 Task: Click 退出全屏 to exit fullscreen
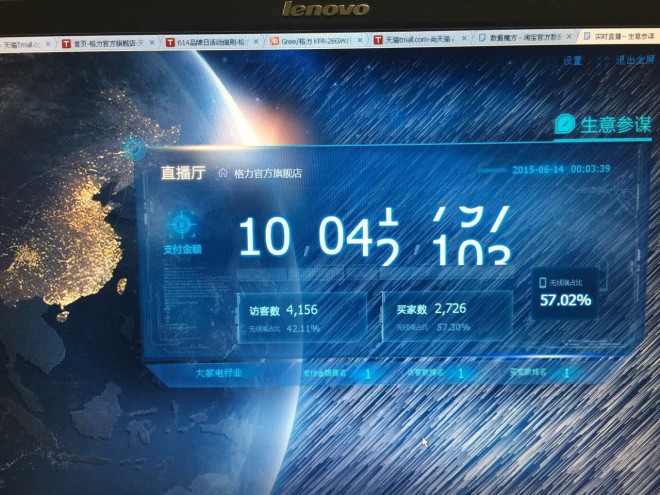pyautogui.click(x=635, y=60)
